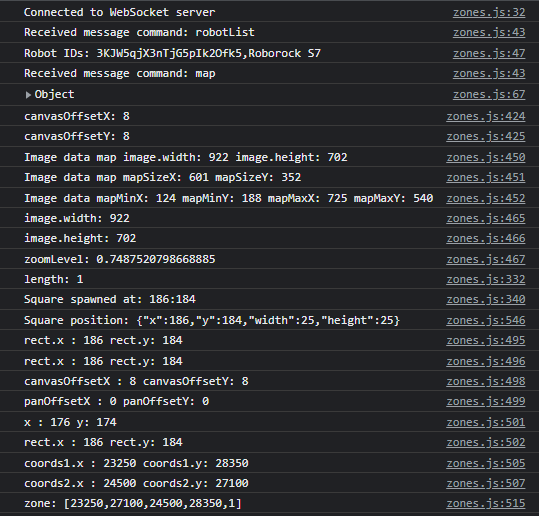Open source link zones.js:32

489,12
